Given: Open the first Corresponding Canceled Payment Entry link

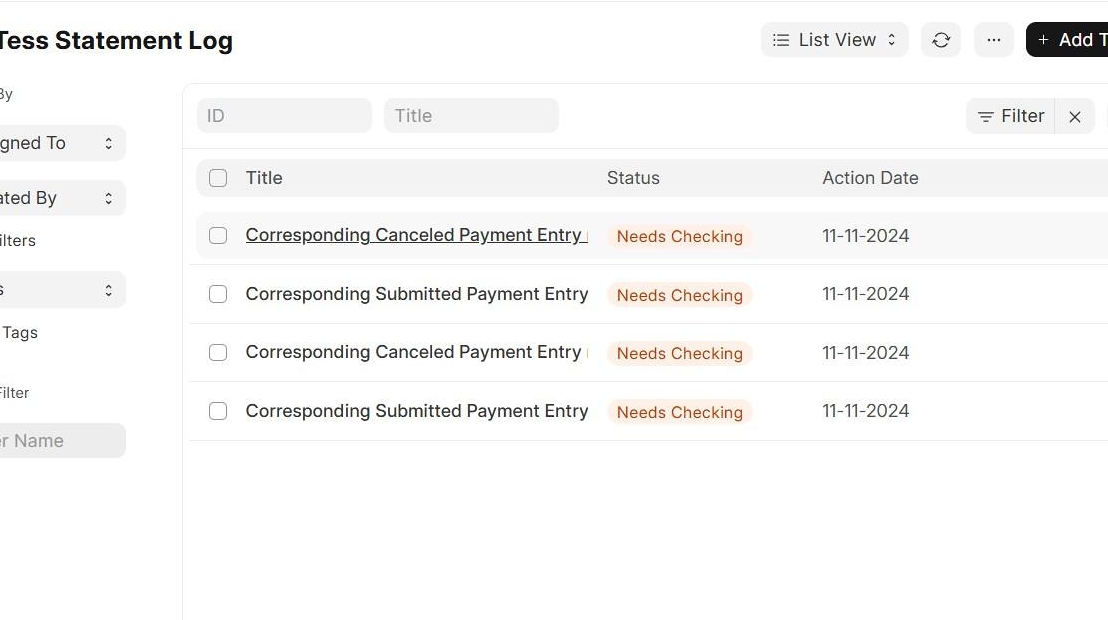Looking at the screenshot, I should coord(414,236).
